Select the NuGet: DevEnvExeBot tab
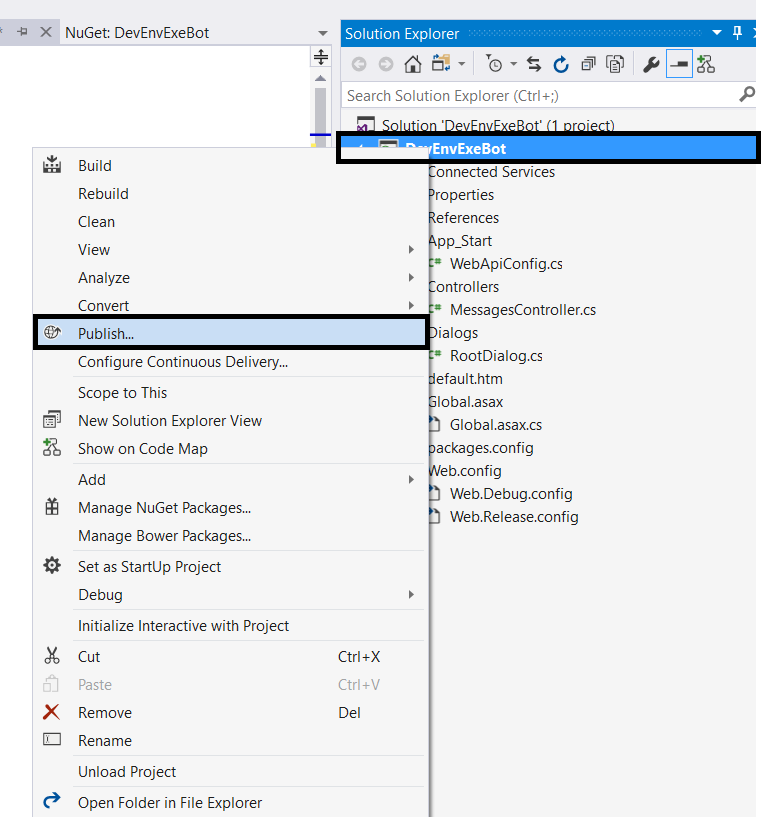 [x=137, y=33]
